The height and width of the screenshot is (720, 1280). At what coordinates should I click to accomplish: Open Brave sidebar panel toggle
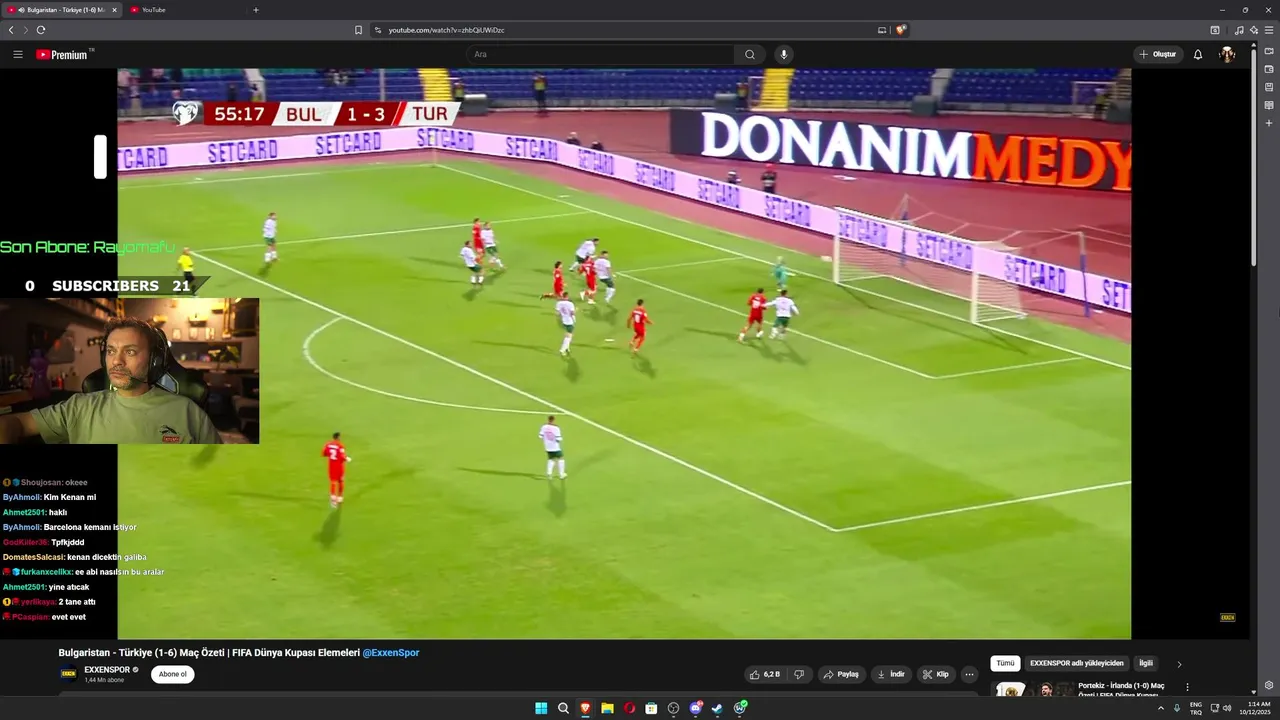(1215, 30)
